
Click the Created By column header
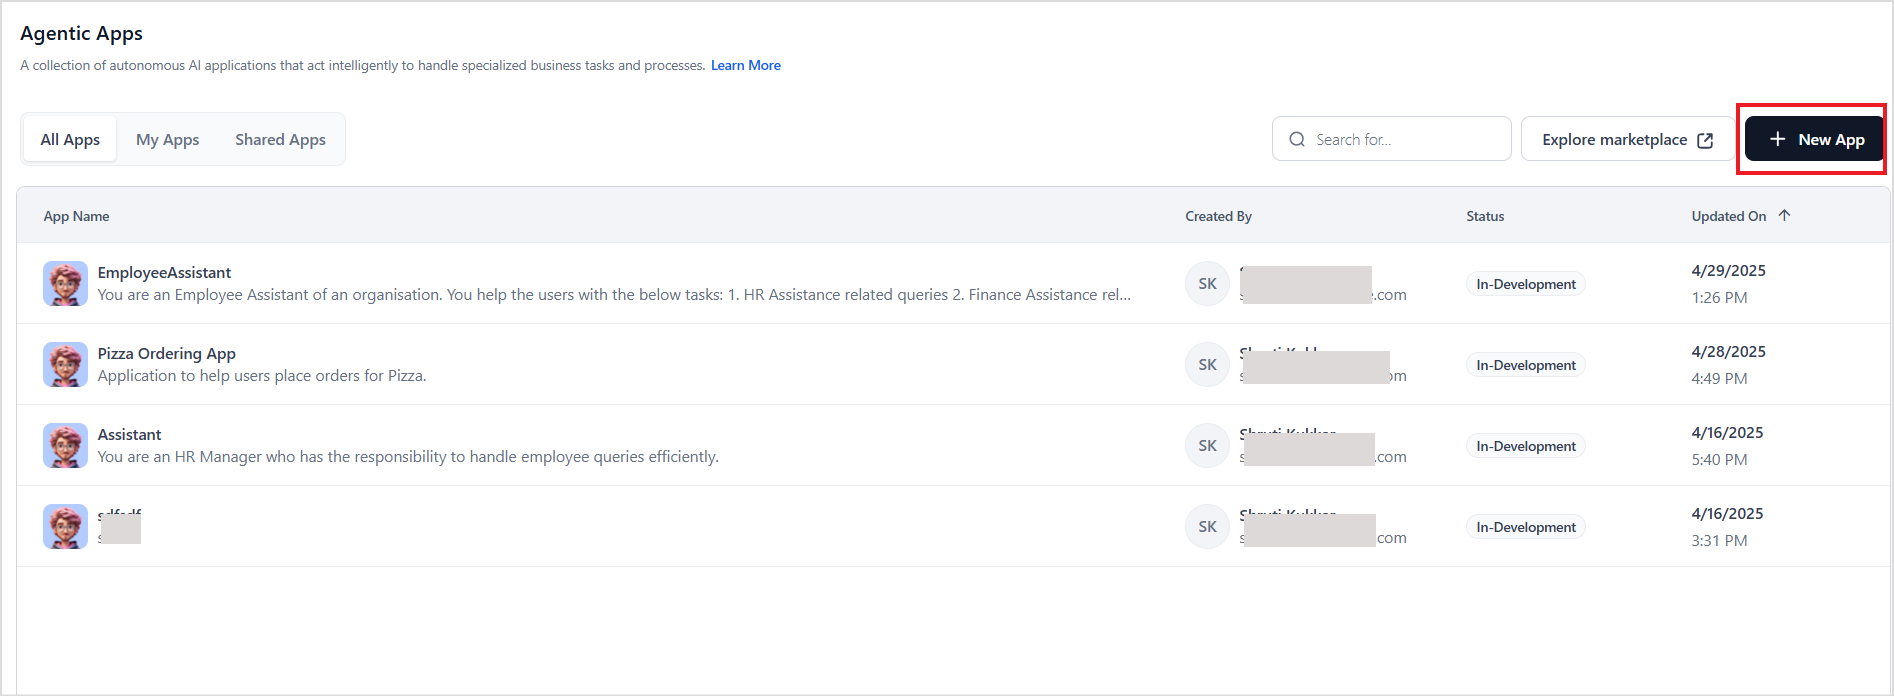pyautogui.click(x=1218, y=217)
